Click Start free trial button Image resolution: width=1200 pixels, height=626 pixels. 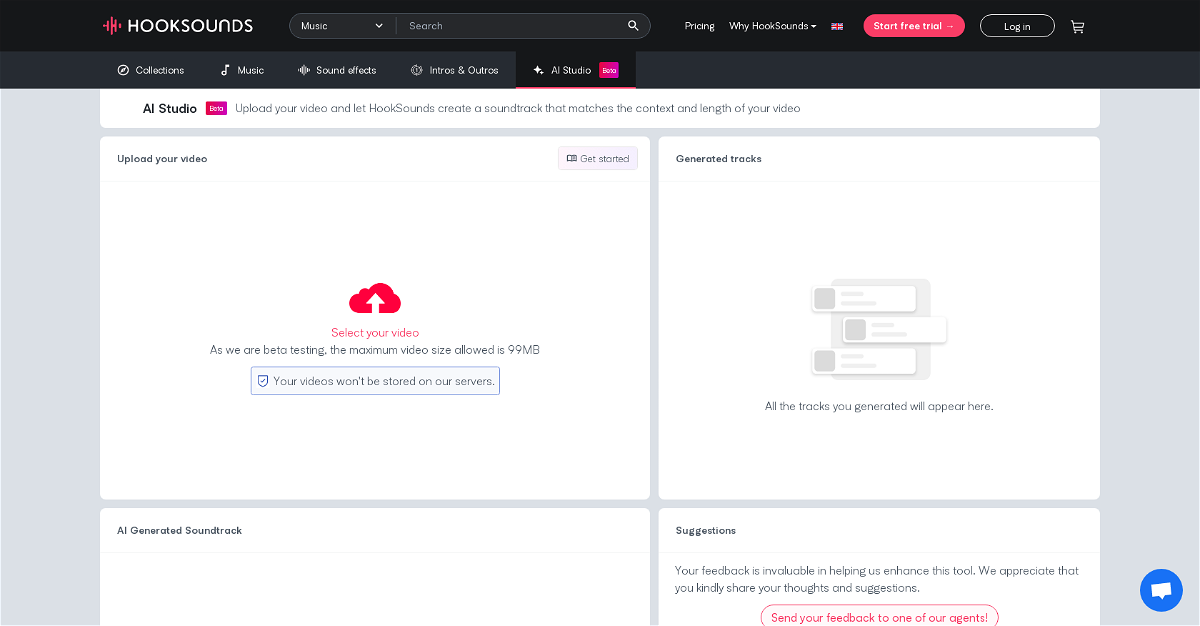(x=914, y=26)
